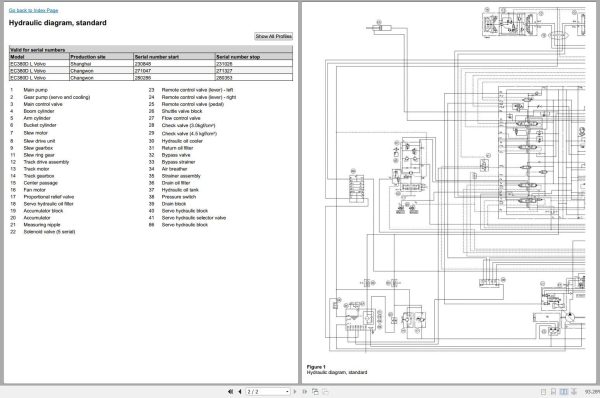The width and height of the screenshot is (600, 398).
Task: Enable two-page side by side view
Action: (564, 391)
